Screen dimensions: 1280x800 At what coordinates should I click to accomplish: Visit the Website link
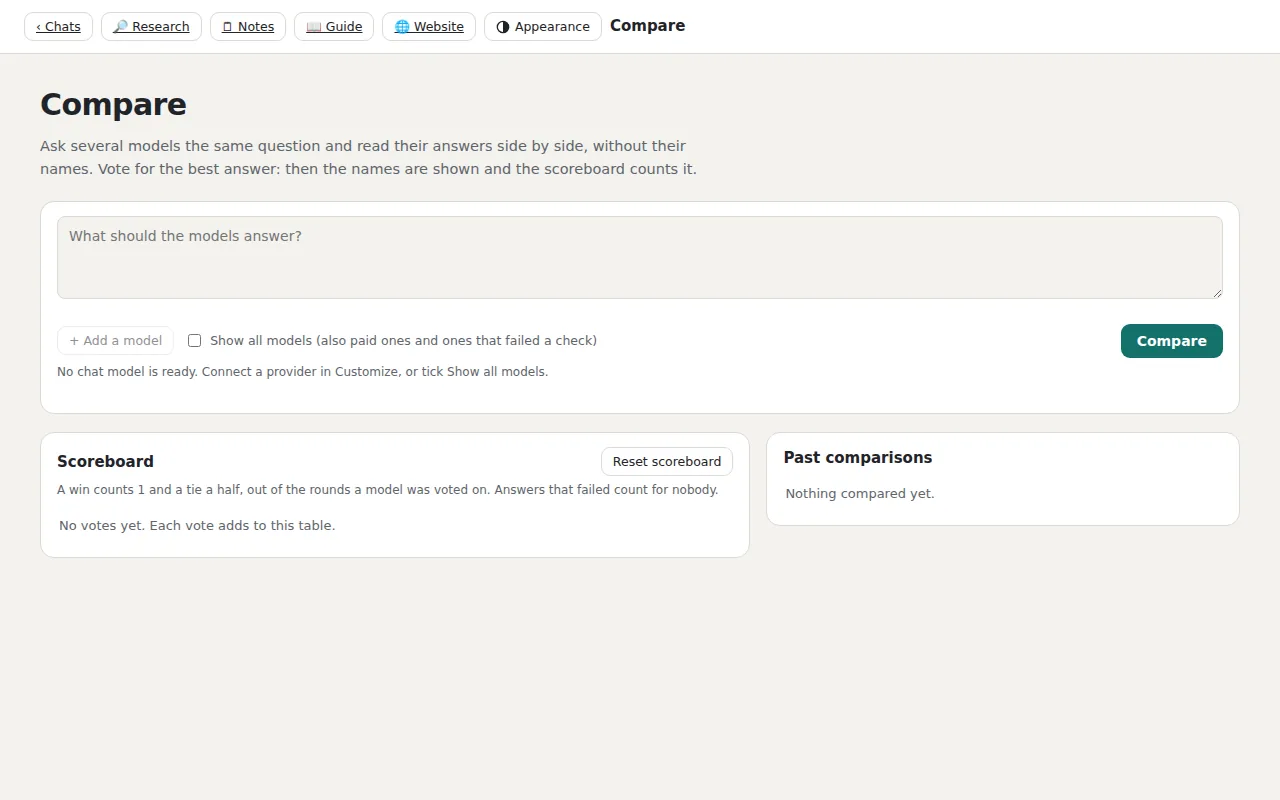pos(429,27)
